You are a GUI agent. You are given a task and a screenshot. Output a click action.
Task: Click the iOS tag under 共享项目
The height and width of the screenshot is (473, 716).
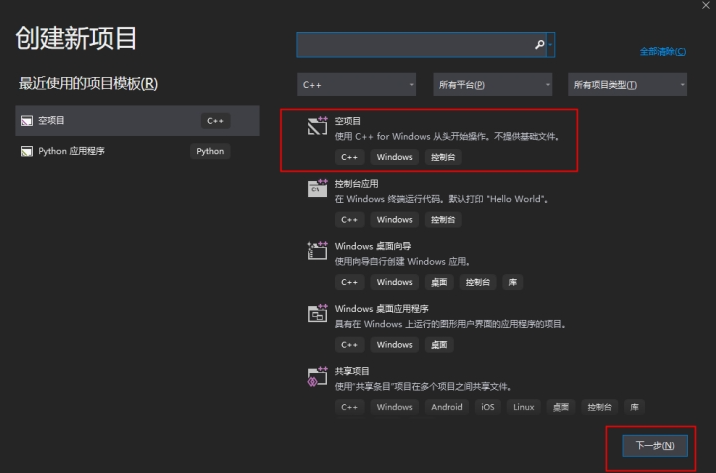(488, 407)
